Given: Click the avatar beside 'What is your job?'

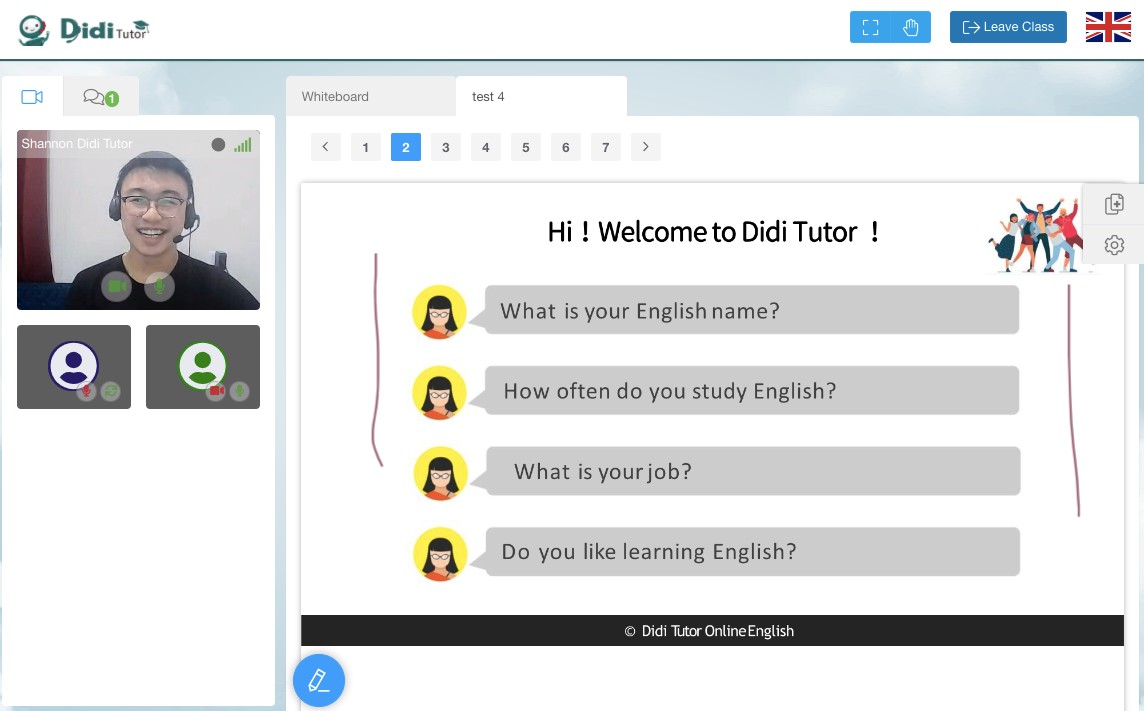Looking at the screenshot, I should 440,473.
